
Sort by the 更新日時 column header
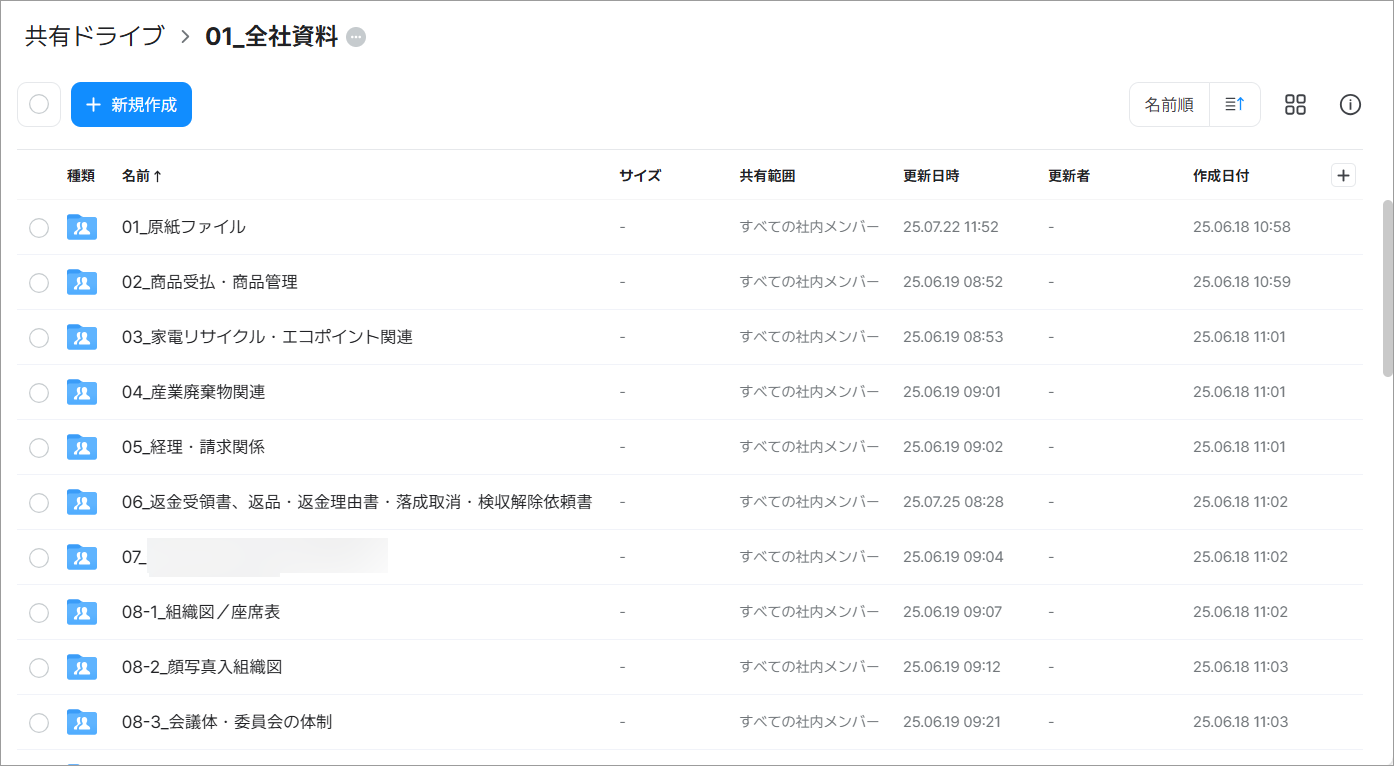click(x=930, y=176)
